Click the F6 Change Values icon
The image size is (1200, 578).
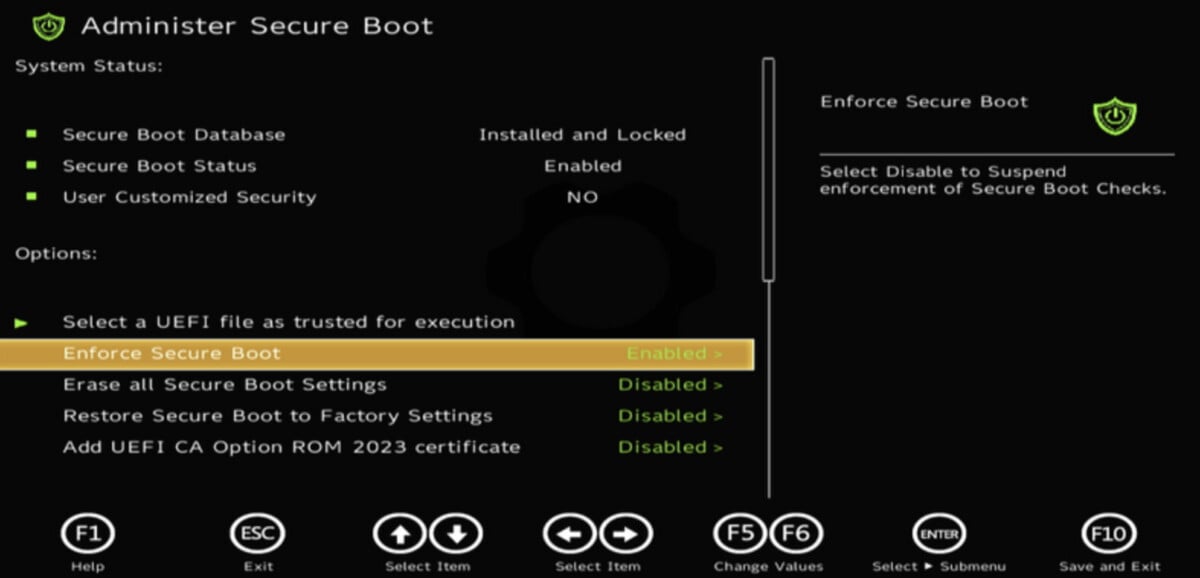pos(796,534)
